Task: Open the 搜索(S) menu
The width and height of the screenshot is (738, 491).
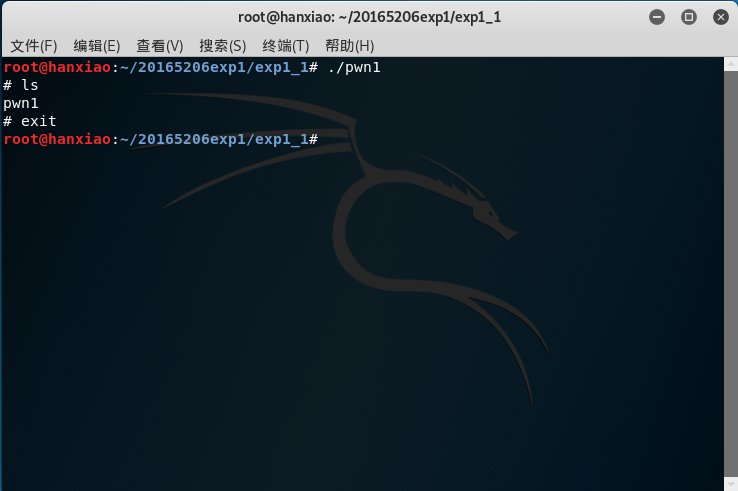Action: pyautogui.click(x=223, y=46)
